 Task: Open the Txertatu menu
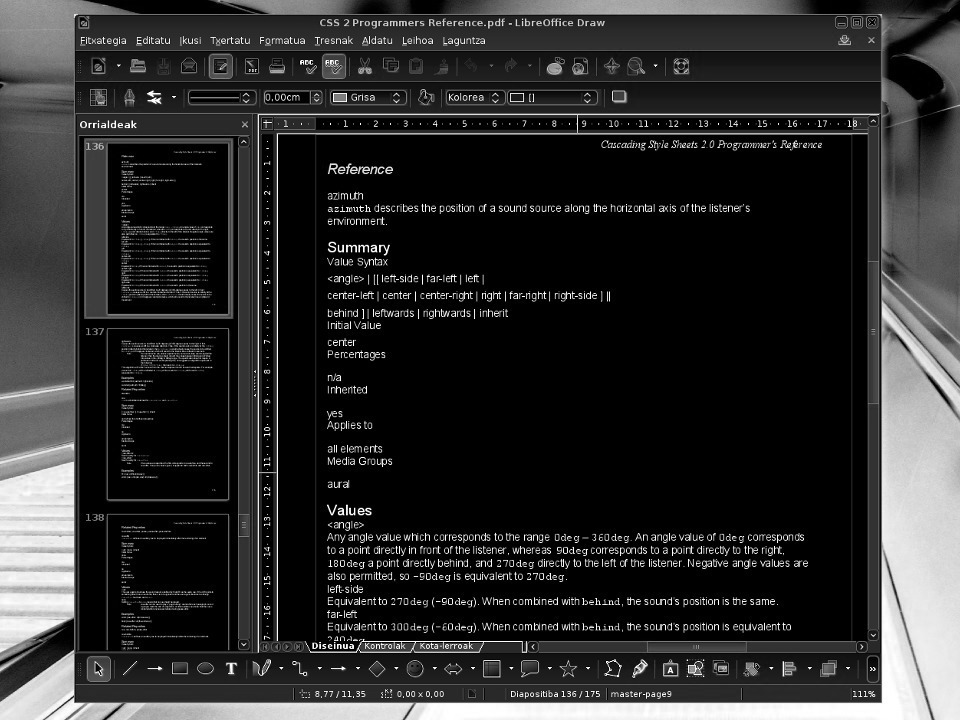coord(230,40)
